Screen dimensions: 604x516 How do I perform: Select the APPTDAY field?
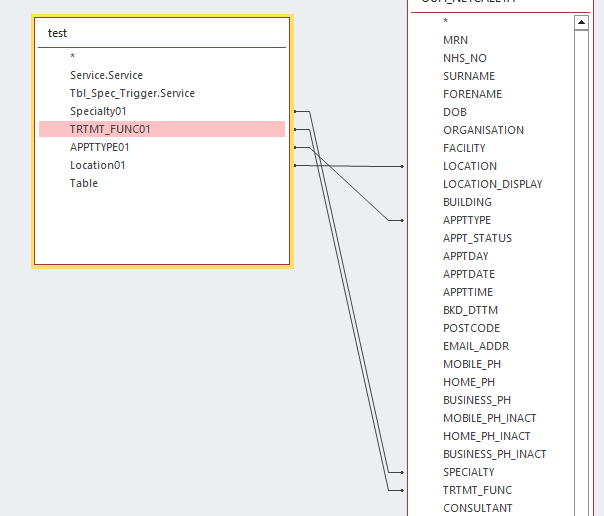pos(466,256)
